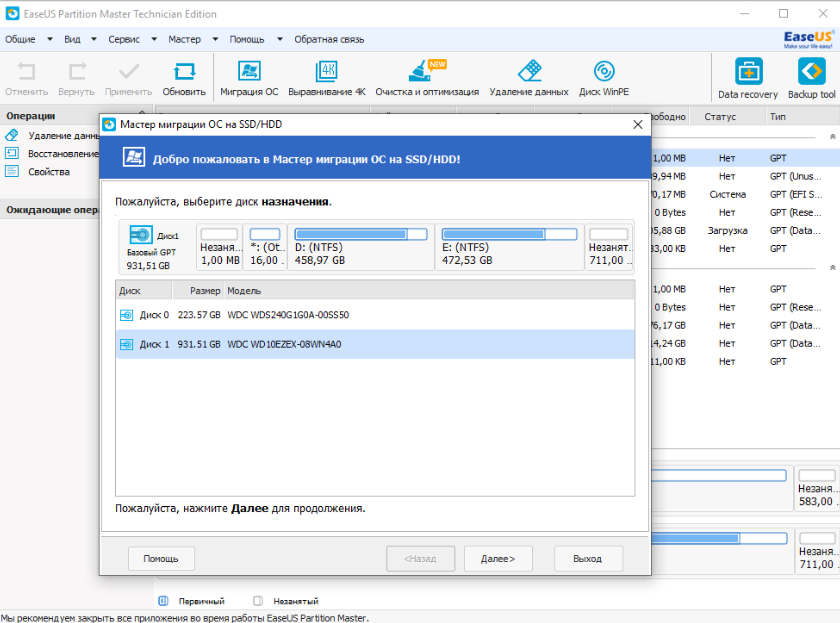The image size is (840, 623).
Task: Click the Диск column header
Action: [x=144, y=290]
